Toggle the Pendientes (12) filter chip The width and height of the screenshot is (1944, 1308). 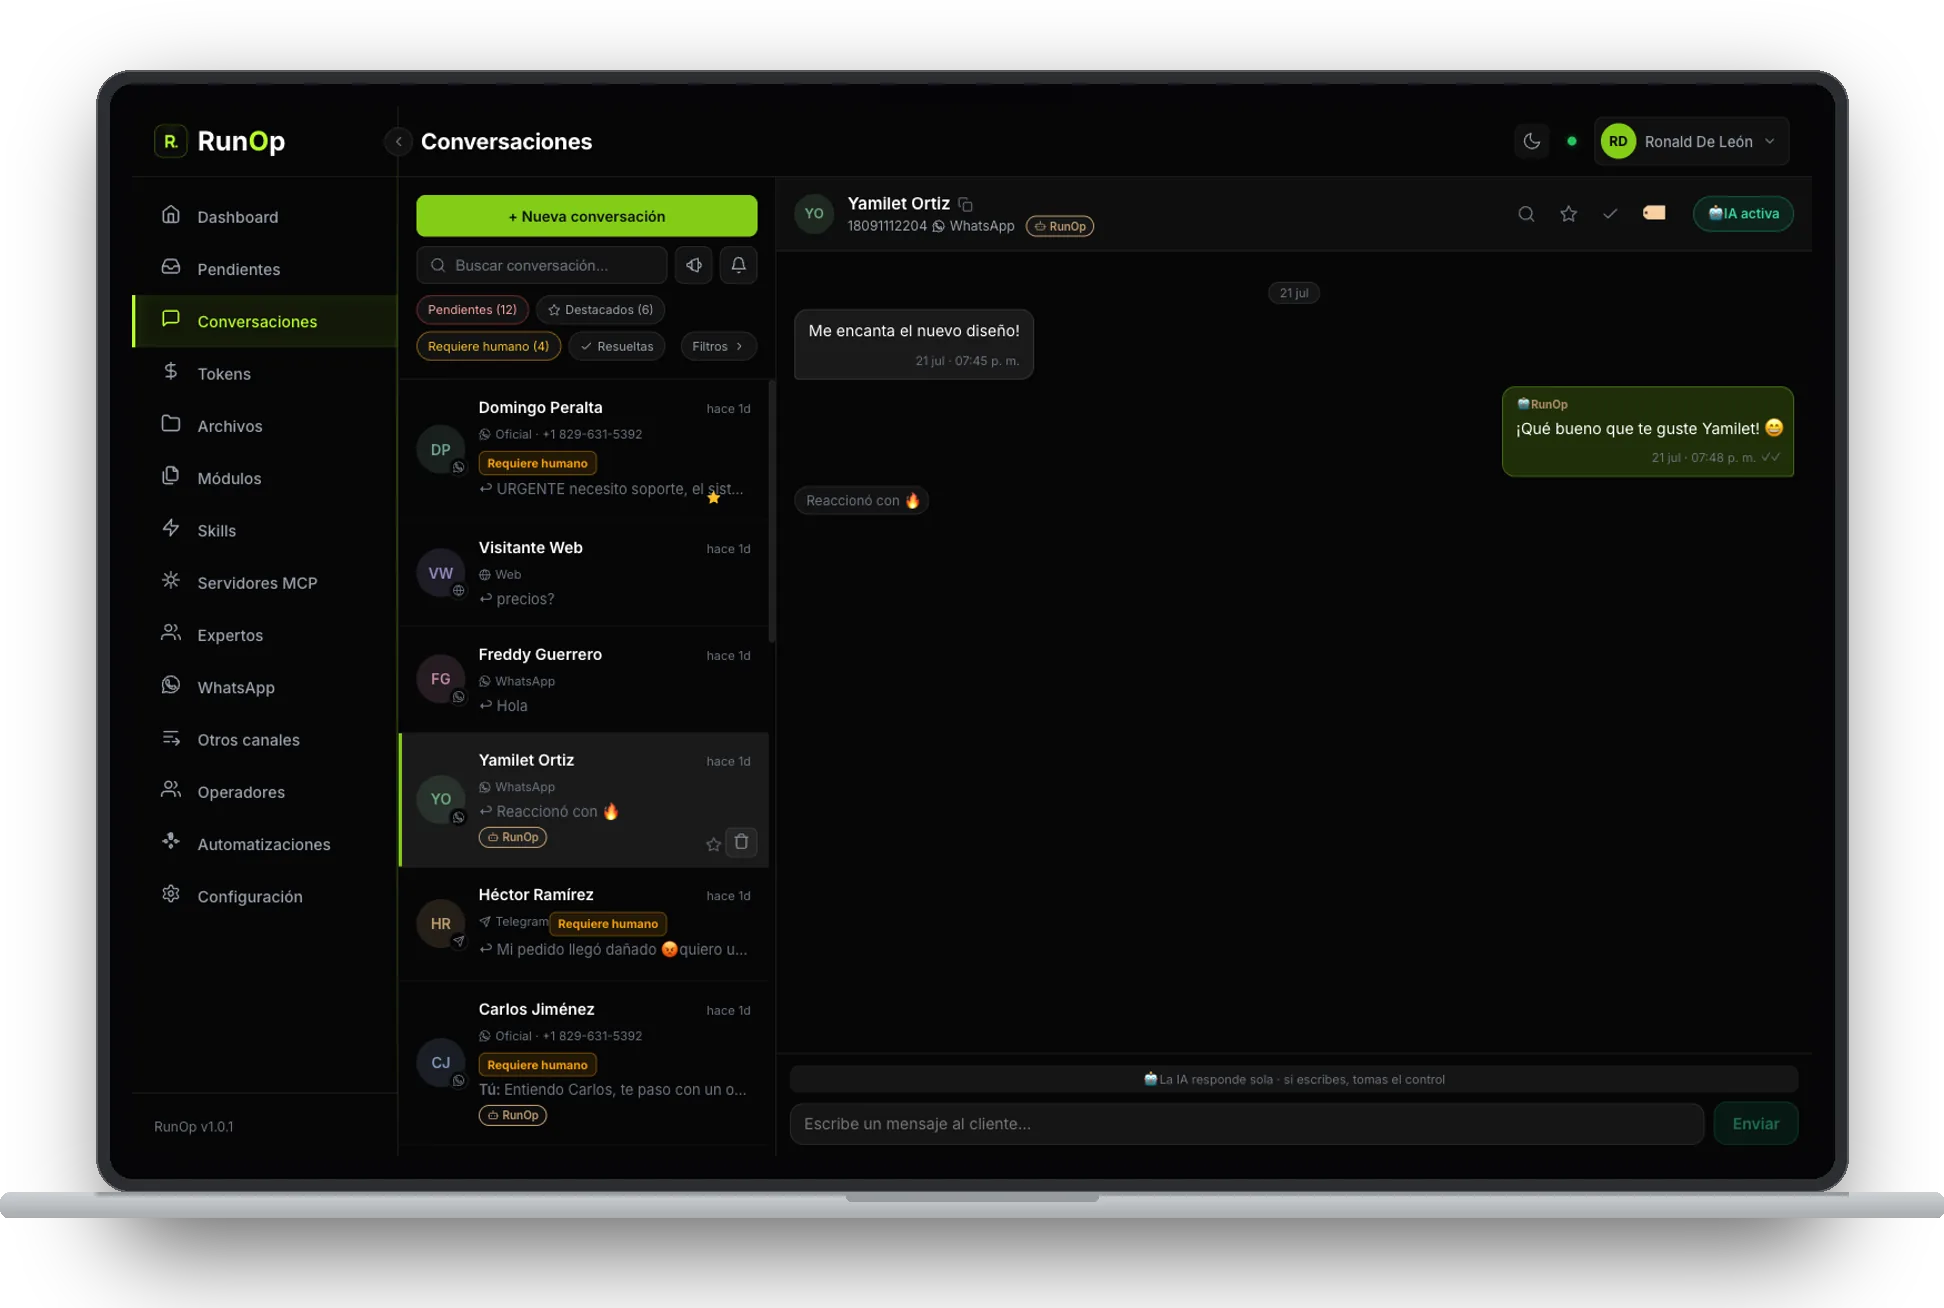tap(472, 309)
